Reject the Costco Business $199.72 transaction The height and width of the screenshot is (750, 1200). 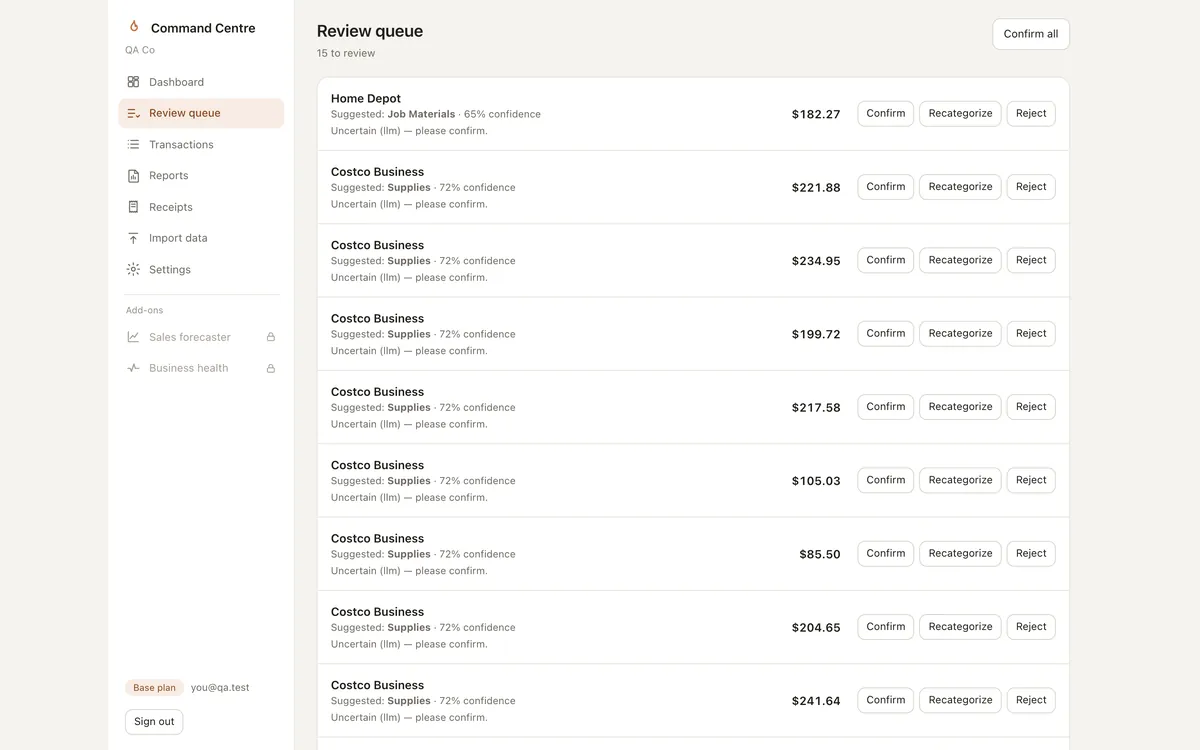coord(1031,334)
